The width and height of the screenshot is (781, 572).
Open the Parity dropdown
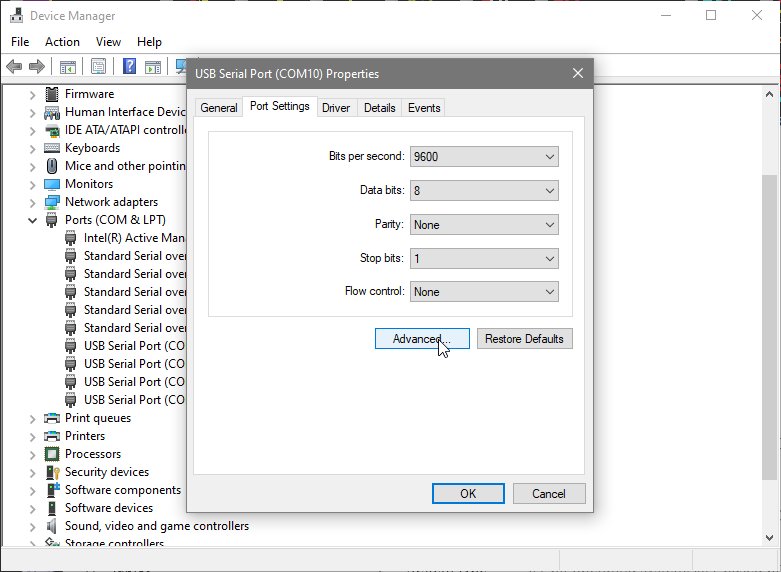(x=484, y=224)
